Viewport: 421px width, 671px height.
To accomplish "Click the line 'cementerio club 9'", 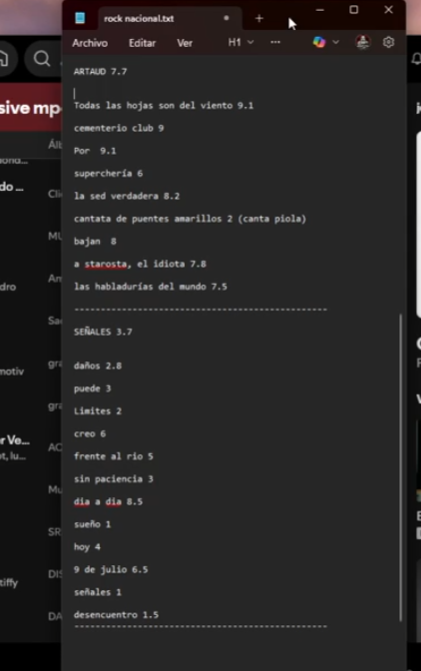I will [119, 128].
